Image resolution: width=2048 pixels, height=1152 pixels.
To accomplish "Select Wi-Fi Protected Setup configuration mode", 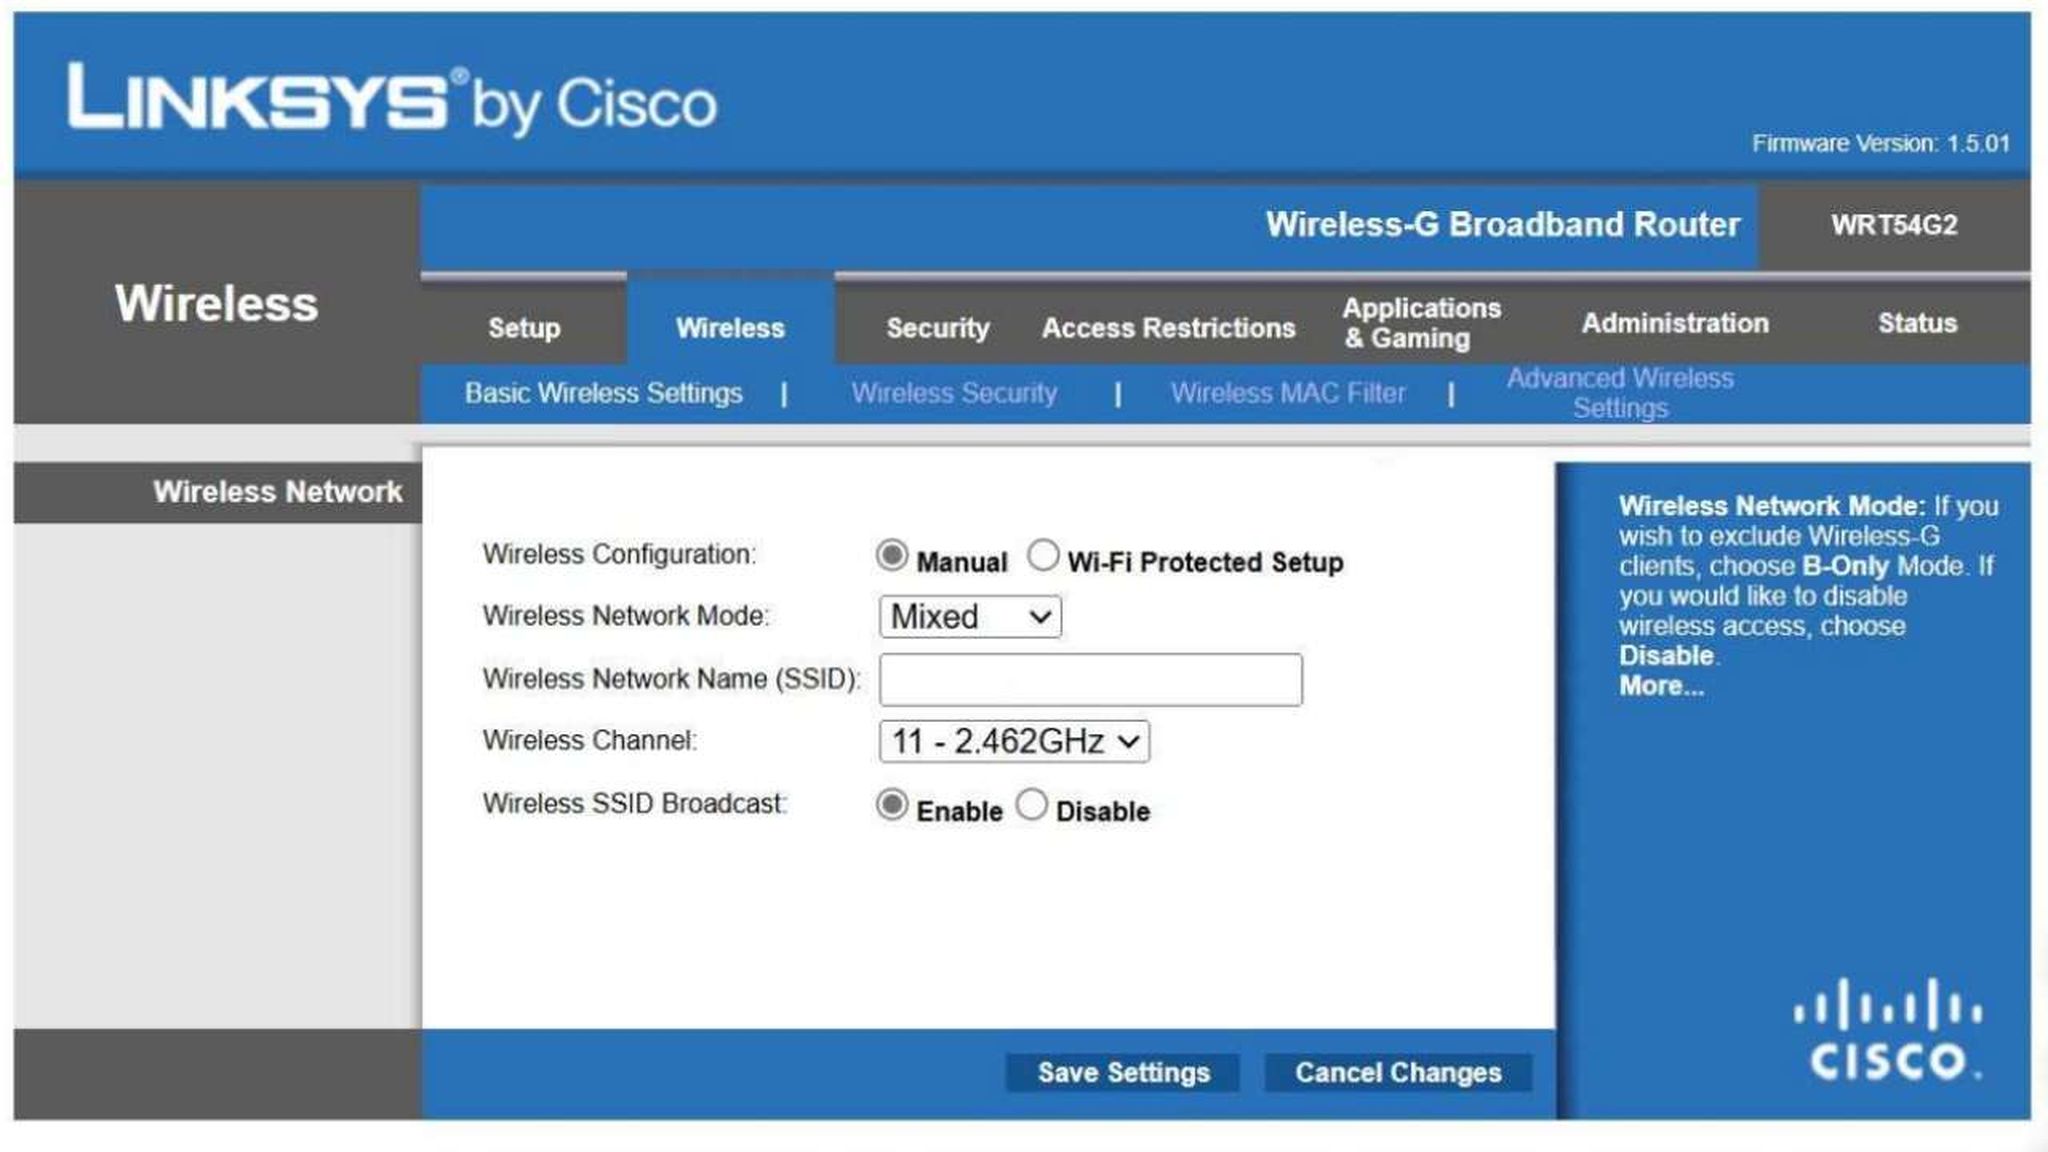I will [x=1043, y=557].
